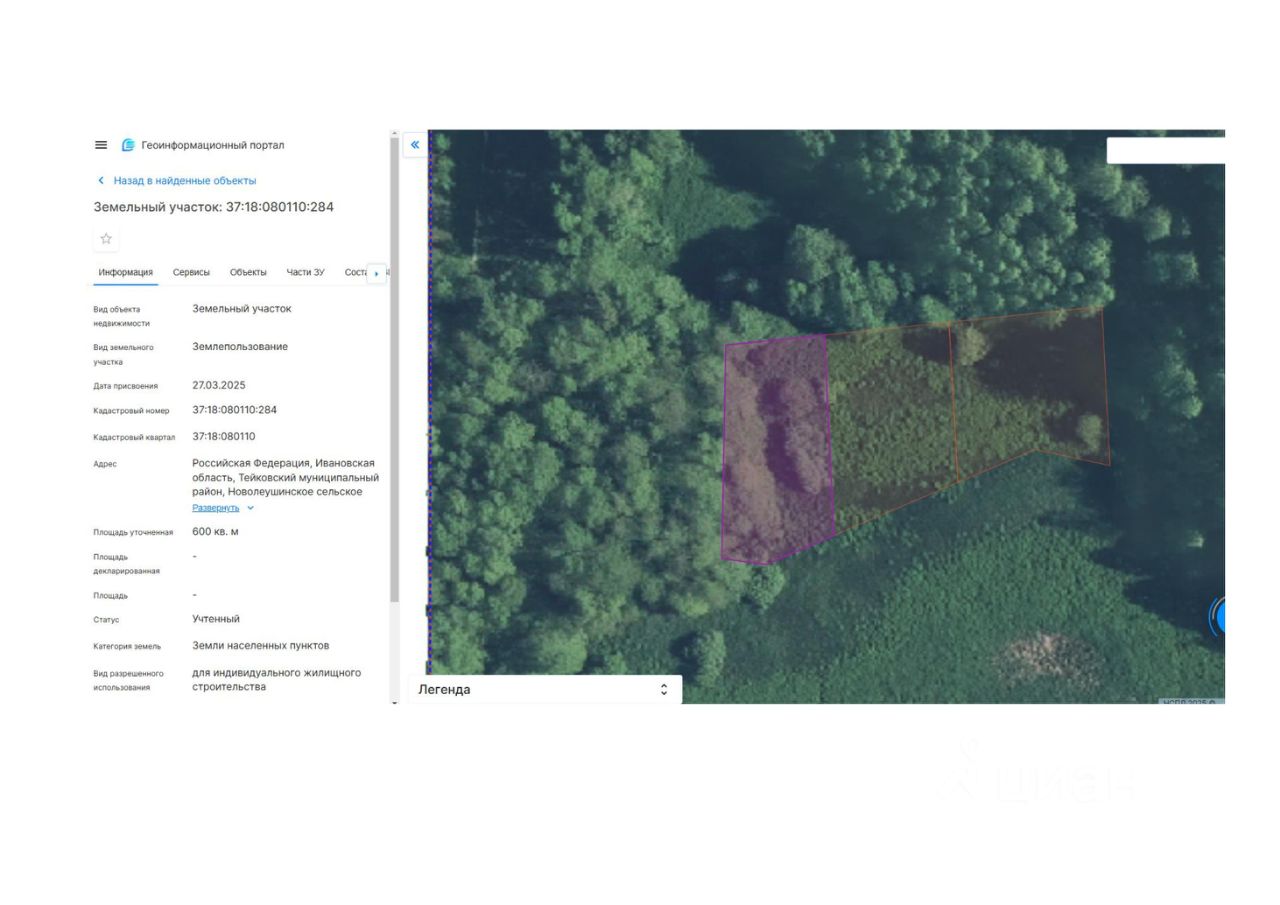Click the heading Земельный участок: 37:18:080110:284
This screenshot has height=905, width=1280.
click(214, 207)
